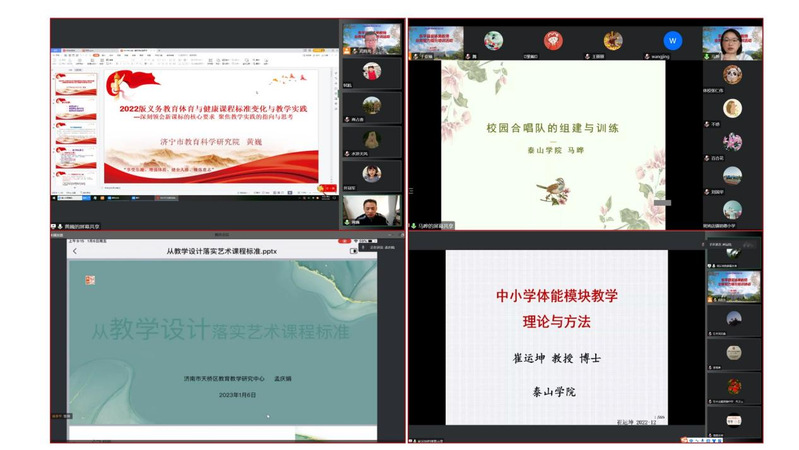Select video tile of man with glasses
The image size is (799, 450).
tap(371, 39)
